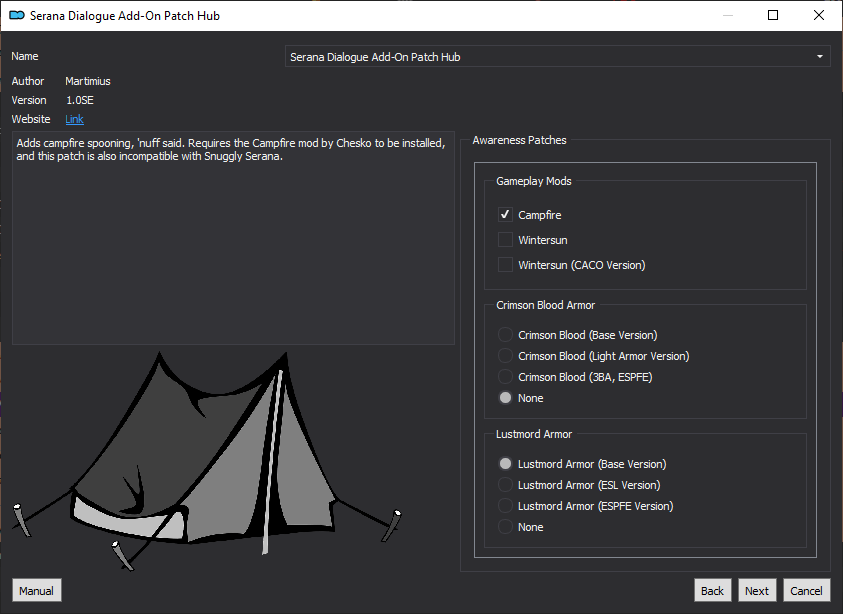The height and width of the screenshot is (614, 843).
Task: Close the Patch Hub window
Action: tap(818, 15)
